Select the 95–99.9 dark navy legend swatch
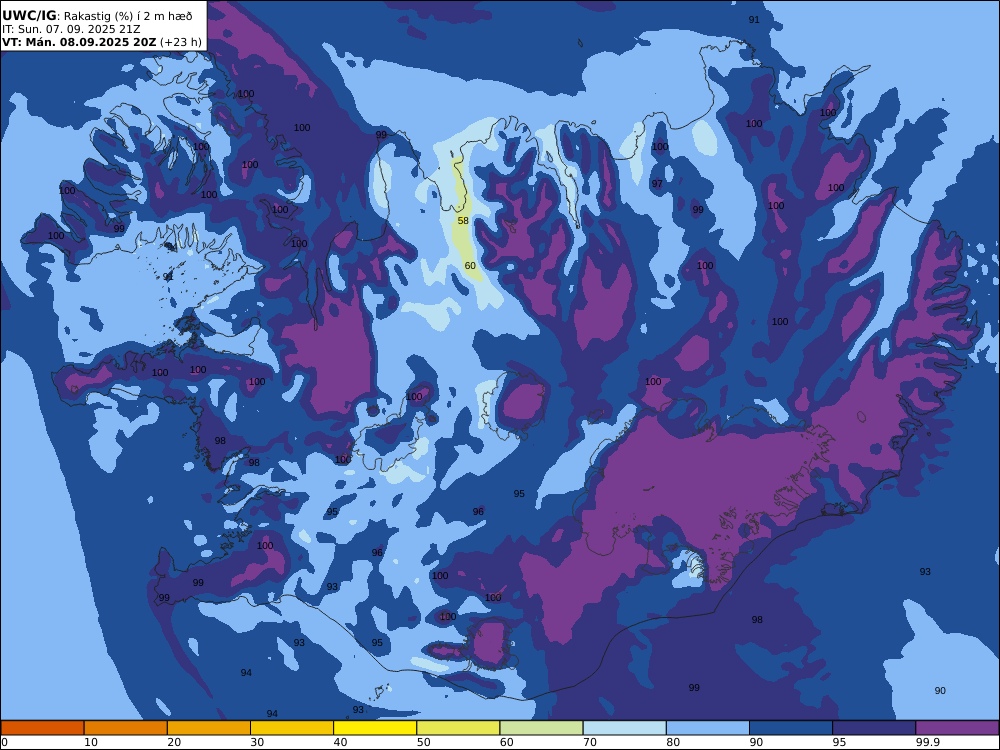This screenshot has height=750, width=1000. point(874,728)
